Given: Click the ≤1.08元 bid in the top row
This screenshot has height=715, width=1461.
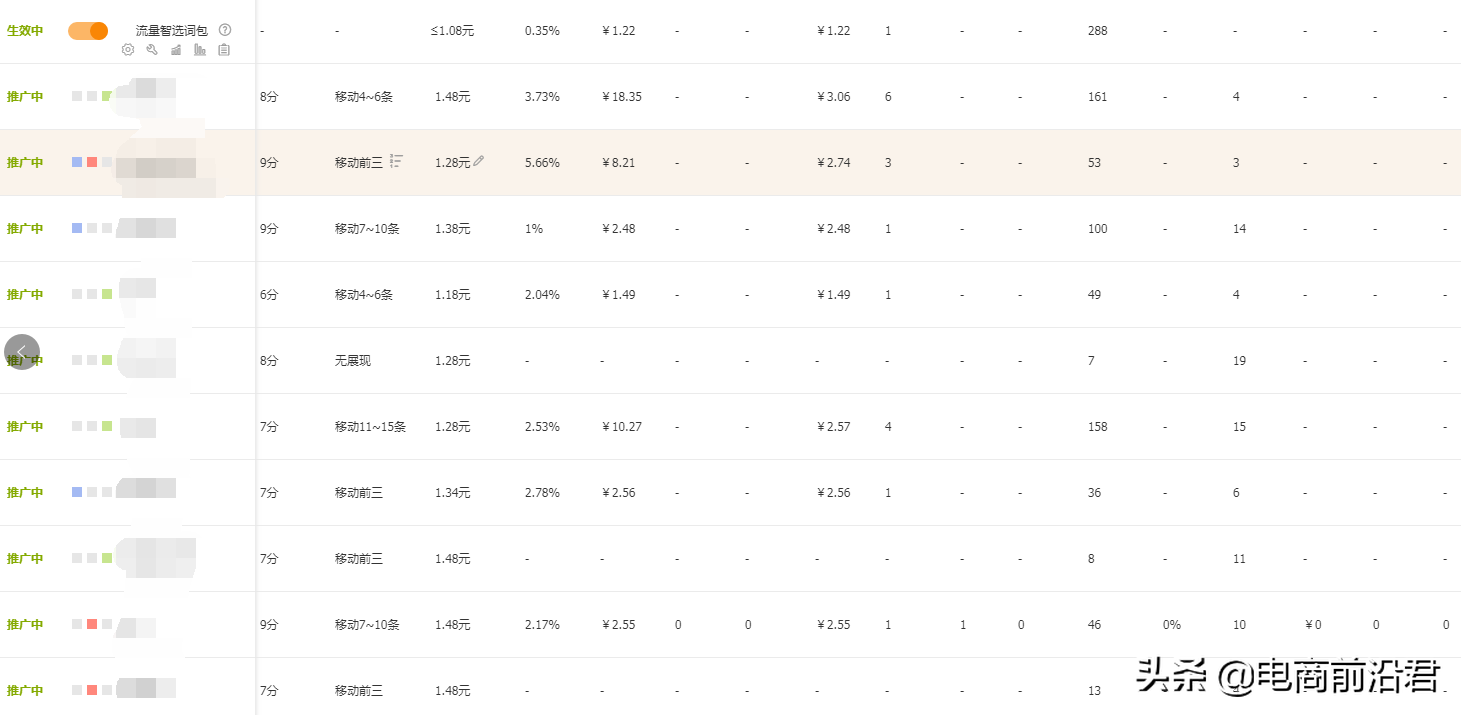Looking at the screenshot, I should (x=452, y=31).
